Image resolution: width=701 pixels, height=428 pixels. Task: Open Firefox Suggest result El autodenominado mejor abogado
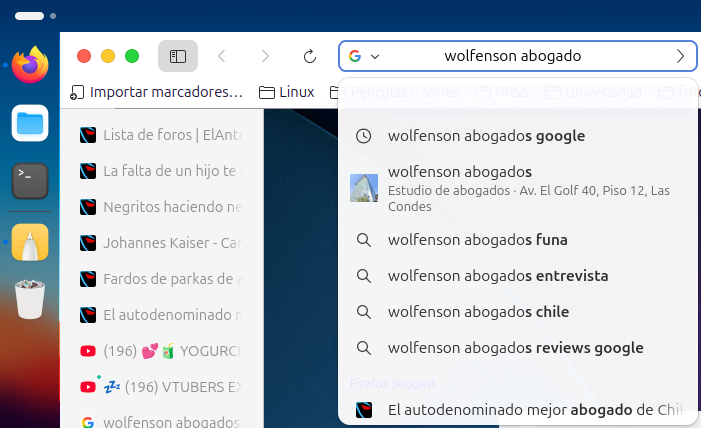point(519,410)
